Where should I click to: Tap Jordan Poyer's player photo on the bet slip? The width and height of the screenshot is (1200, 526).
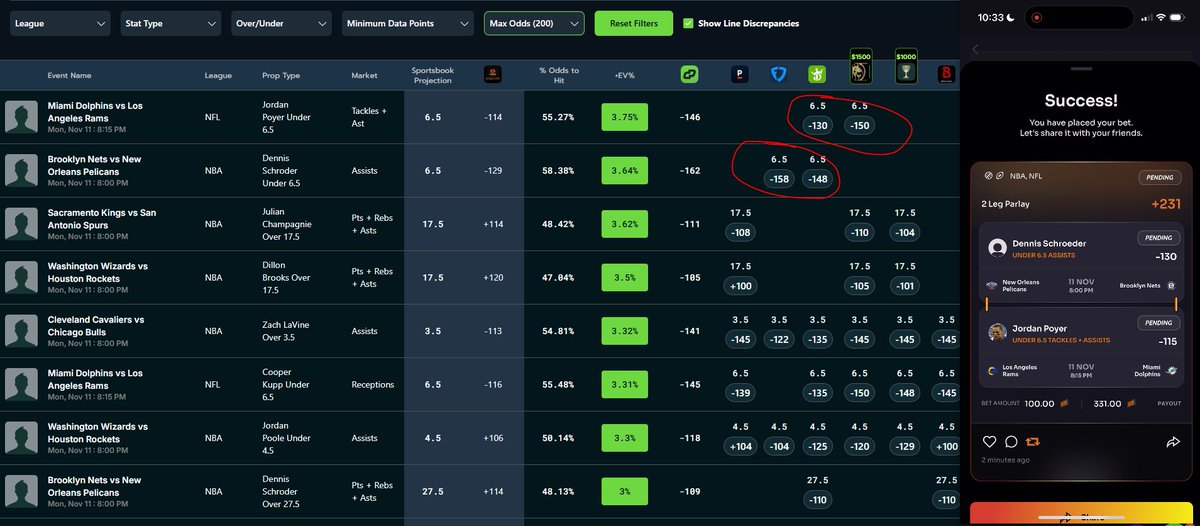[996, 332]
